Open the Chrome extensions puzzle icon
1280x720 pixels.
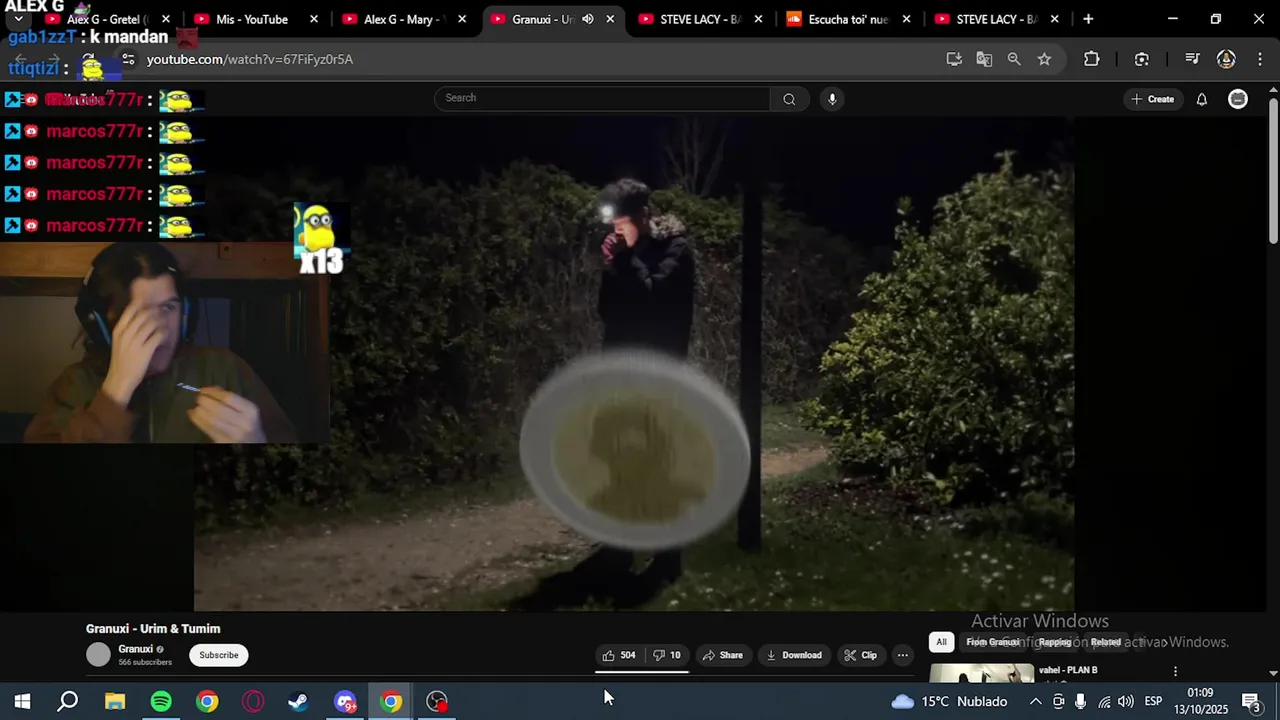click(x=1092, y=59)
